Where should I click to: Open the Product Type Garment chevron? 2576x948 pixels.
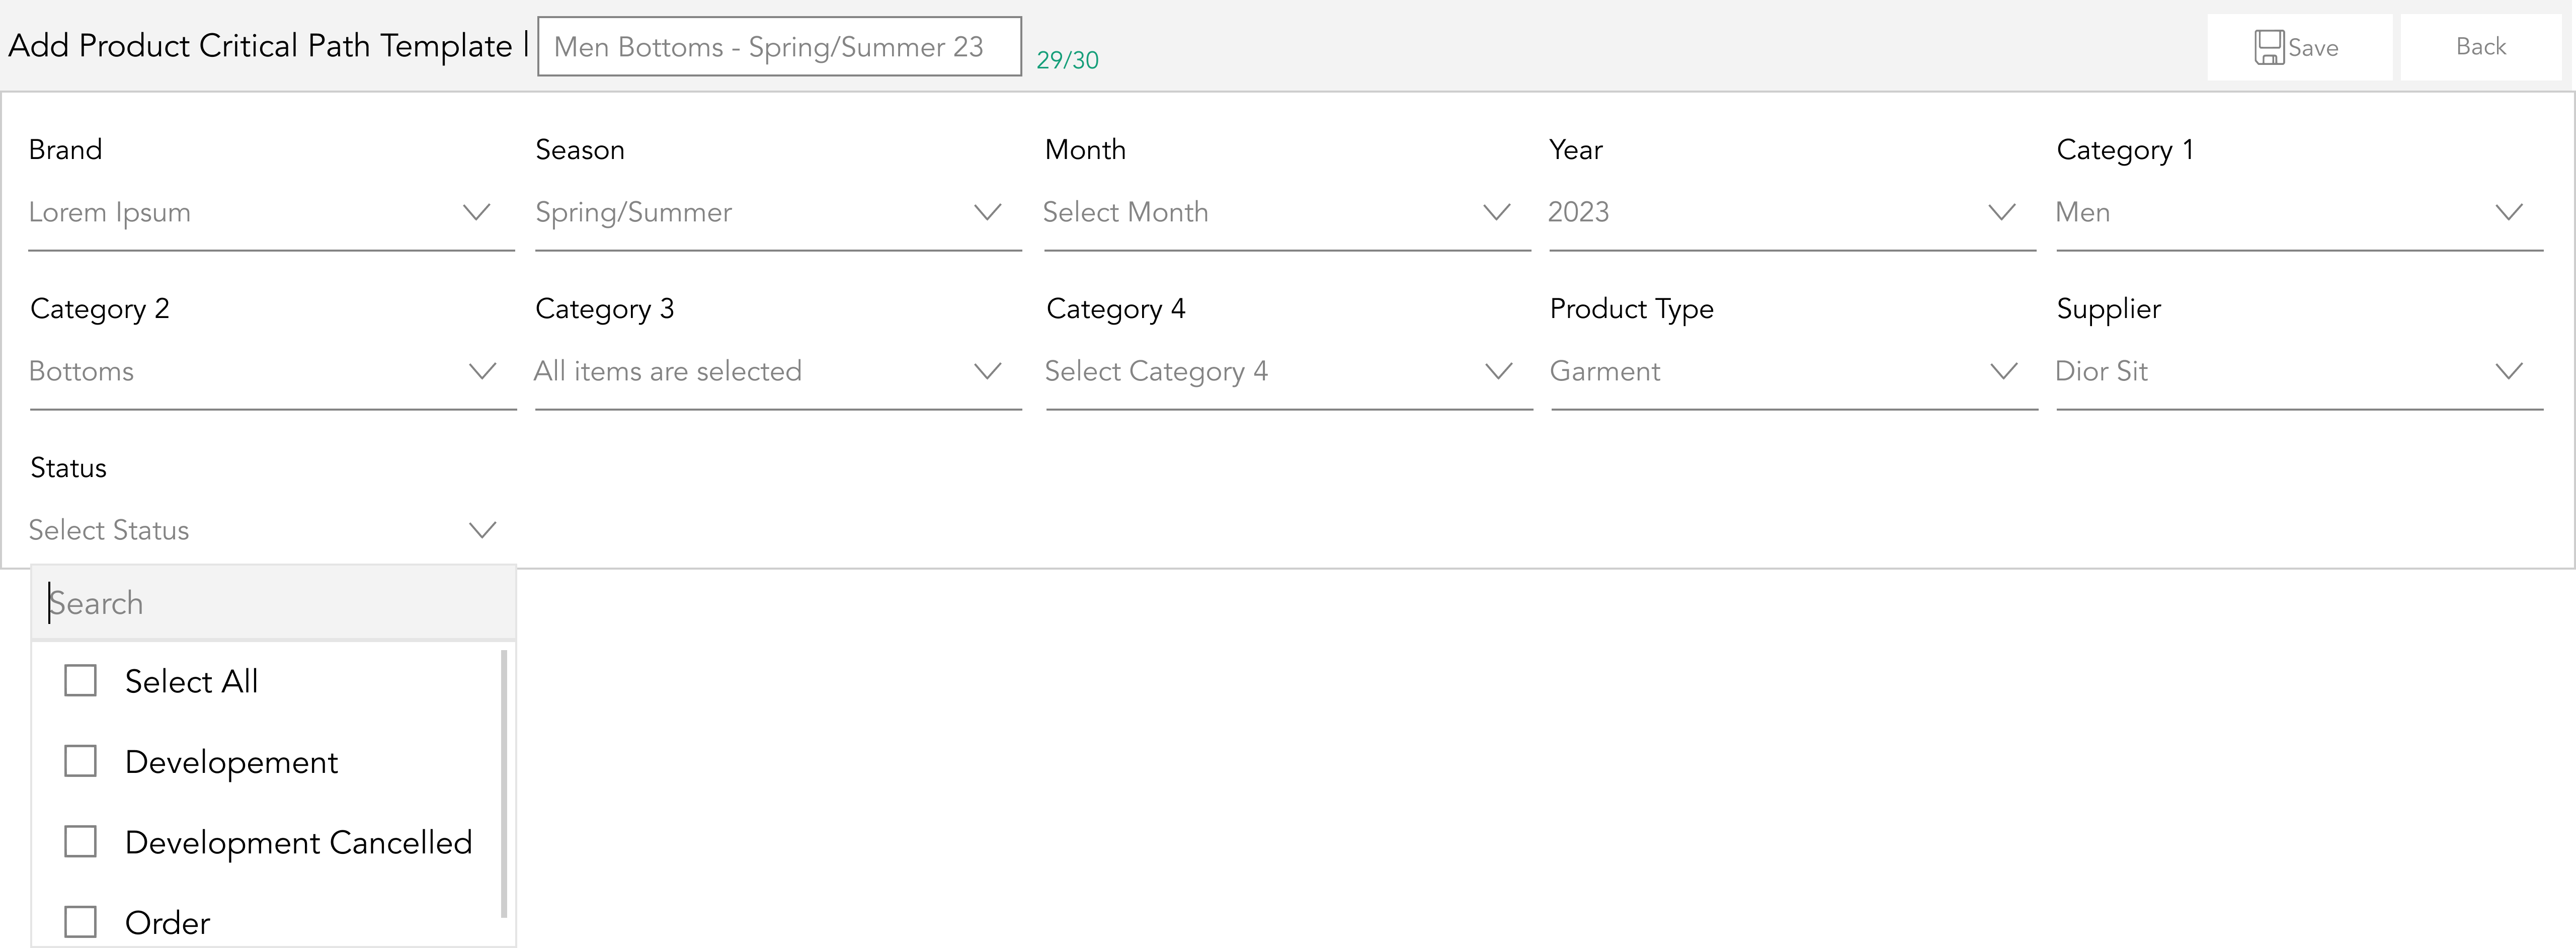tap(2003, 371)
